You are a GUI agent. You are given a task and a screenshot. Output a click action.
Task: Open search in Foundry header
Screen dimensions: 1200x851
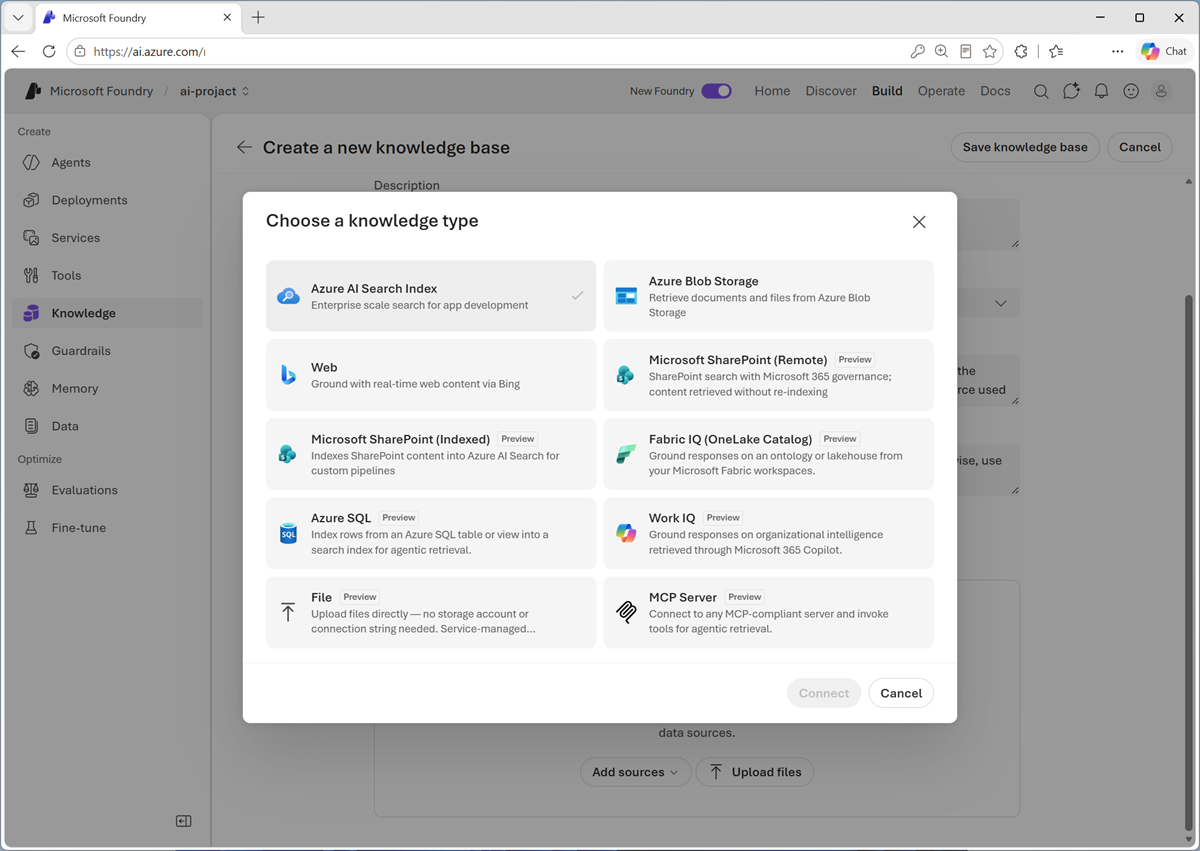(1041, 91)
